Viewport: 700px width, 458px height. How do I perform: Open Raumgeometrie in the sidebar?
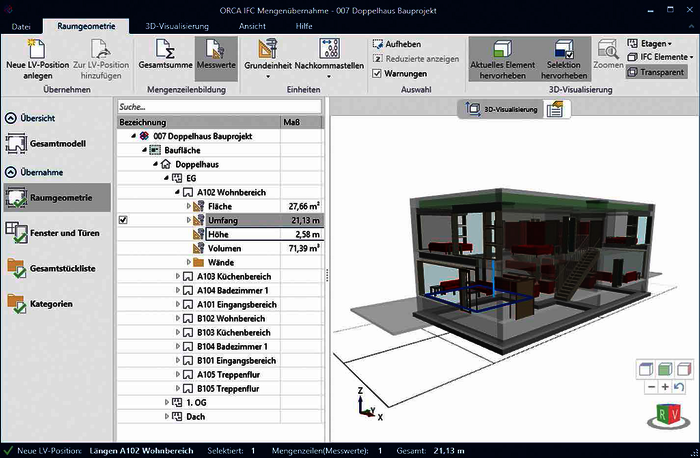click(57, 197)
